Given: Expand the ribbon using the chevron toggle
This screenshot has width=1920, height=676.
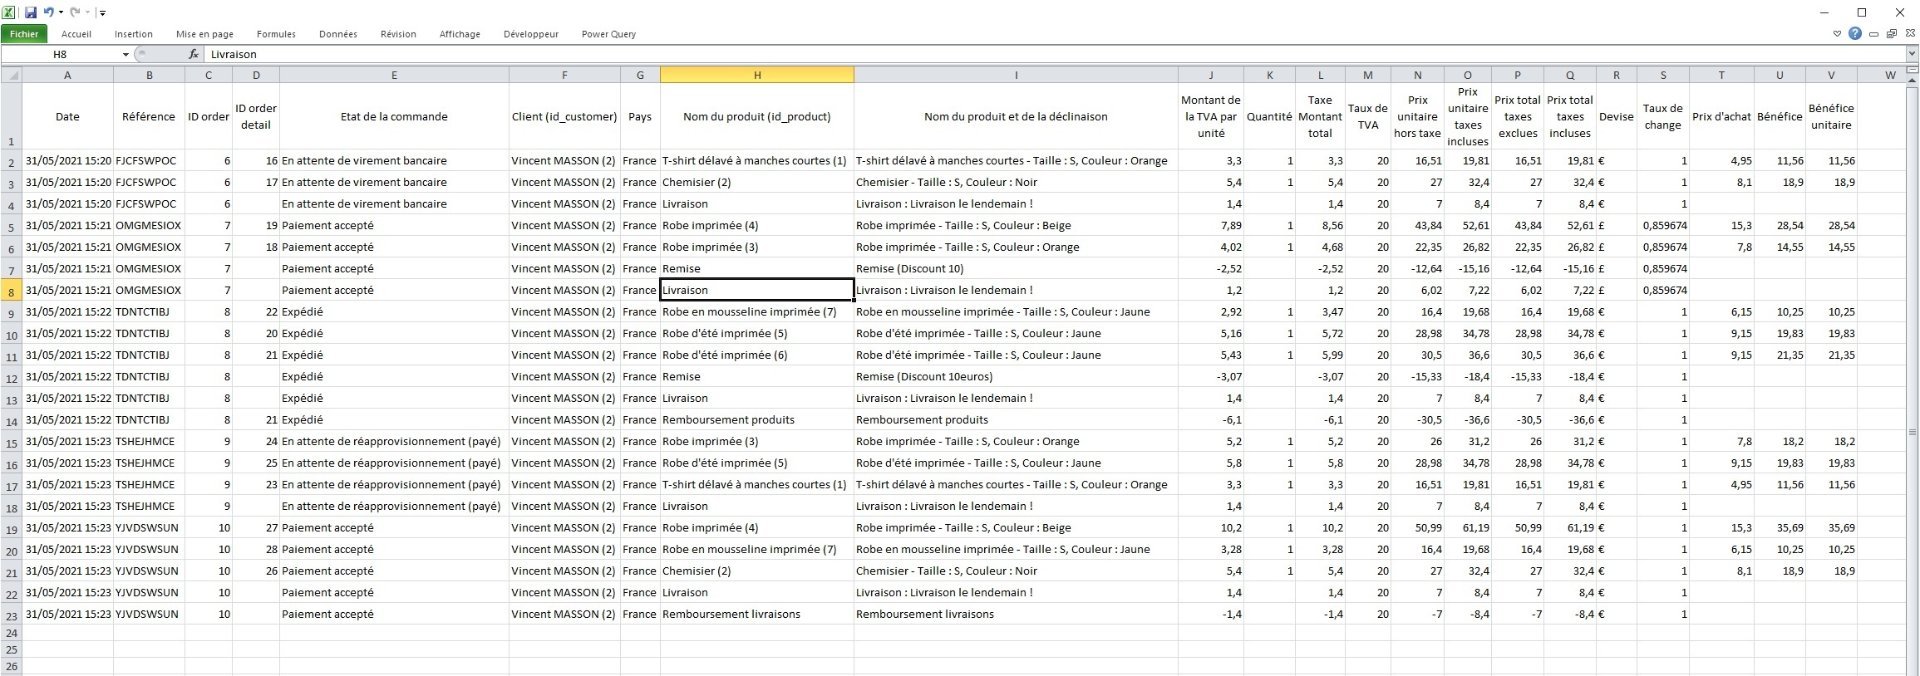Looking at the screenshot, I should [1837, 34].
